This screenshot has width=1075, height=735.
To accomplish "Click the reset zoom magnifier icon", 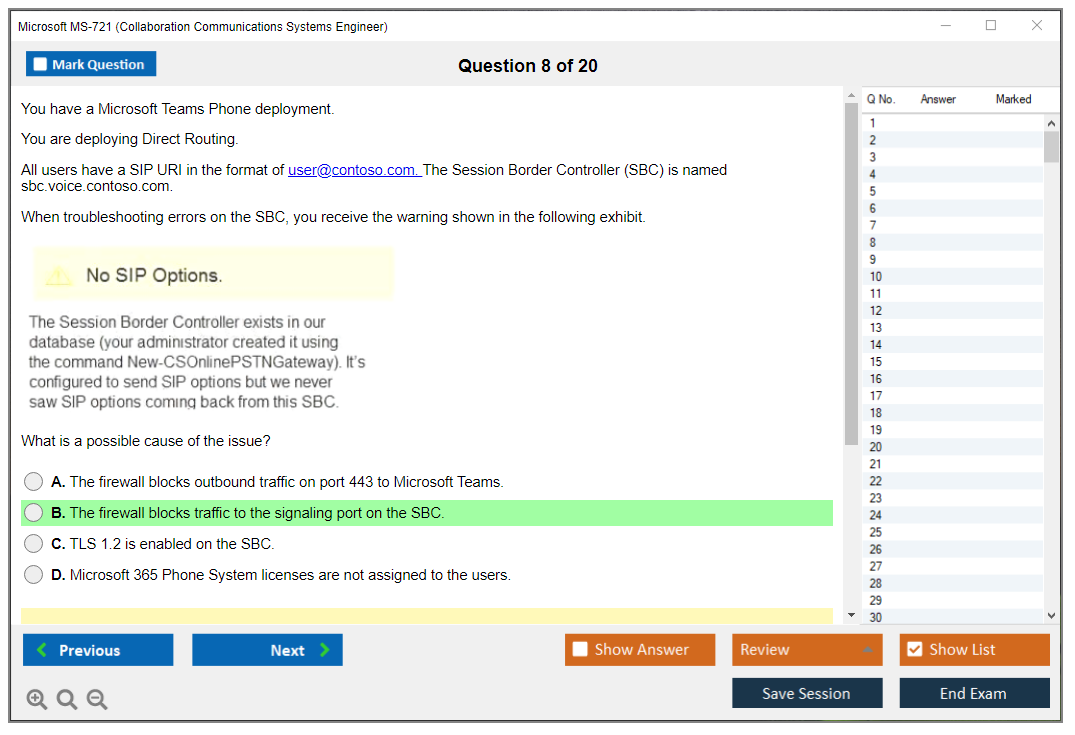I will (67, 699).
